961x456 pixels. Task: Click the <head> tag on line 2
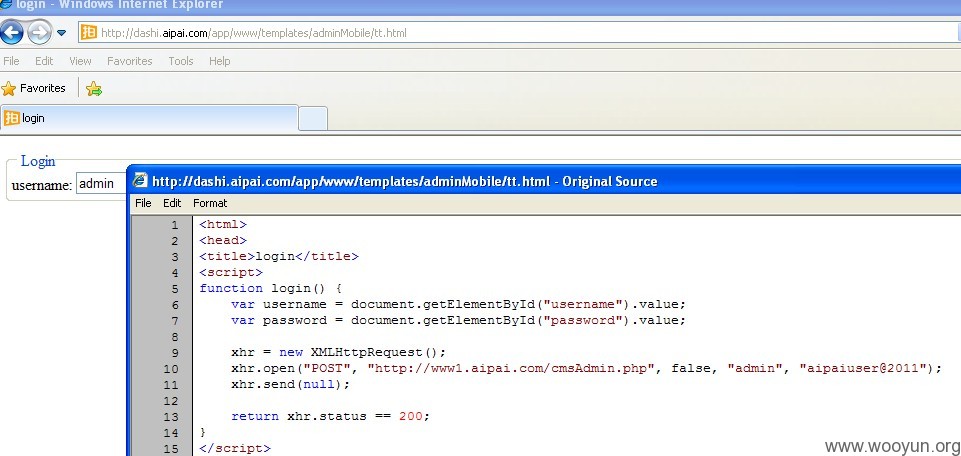click(x=223, y=240)
